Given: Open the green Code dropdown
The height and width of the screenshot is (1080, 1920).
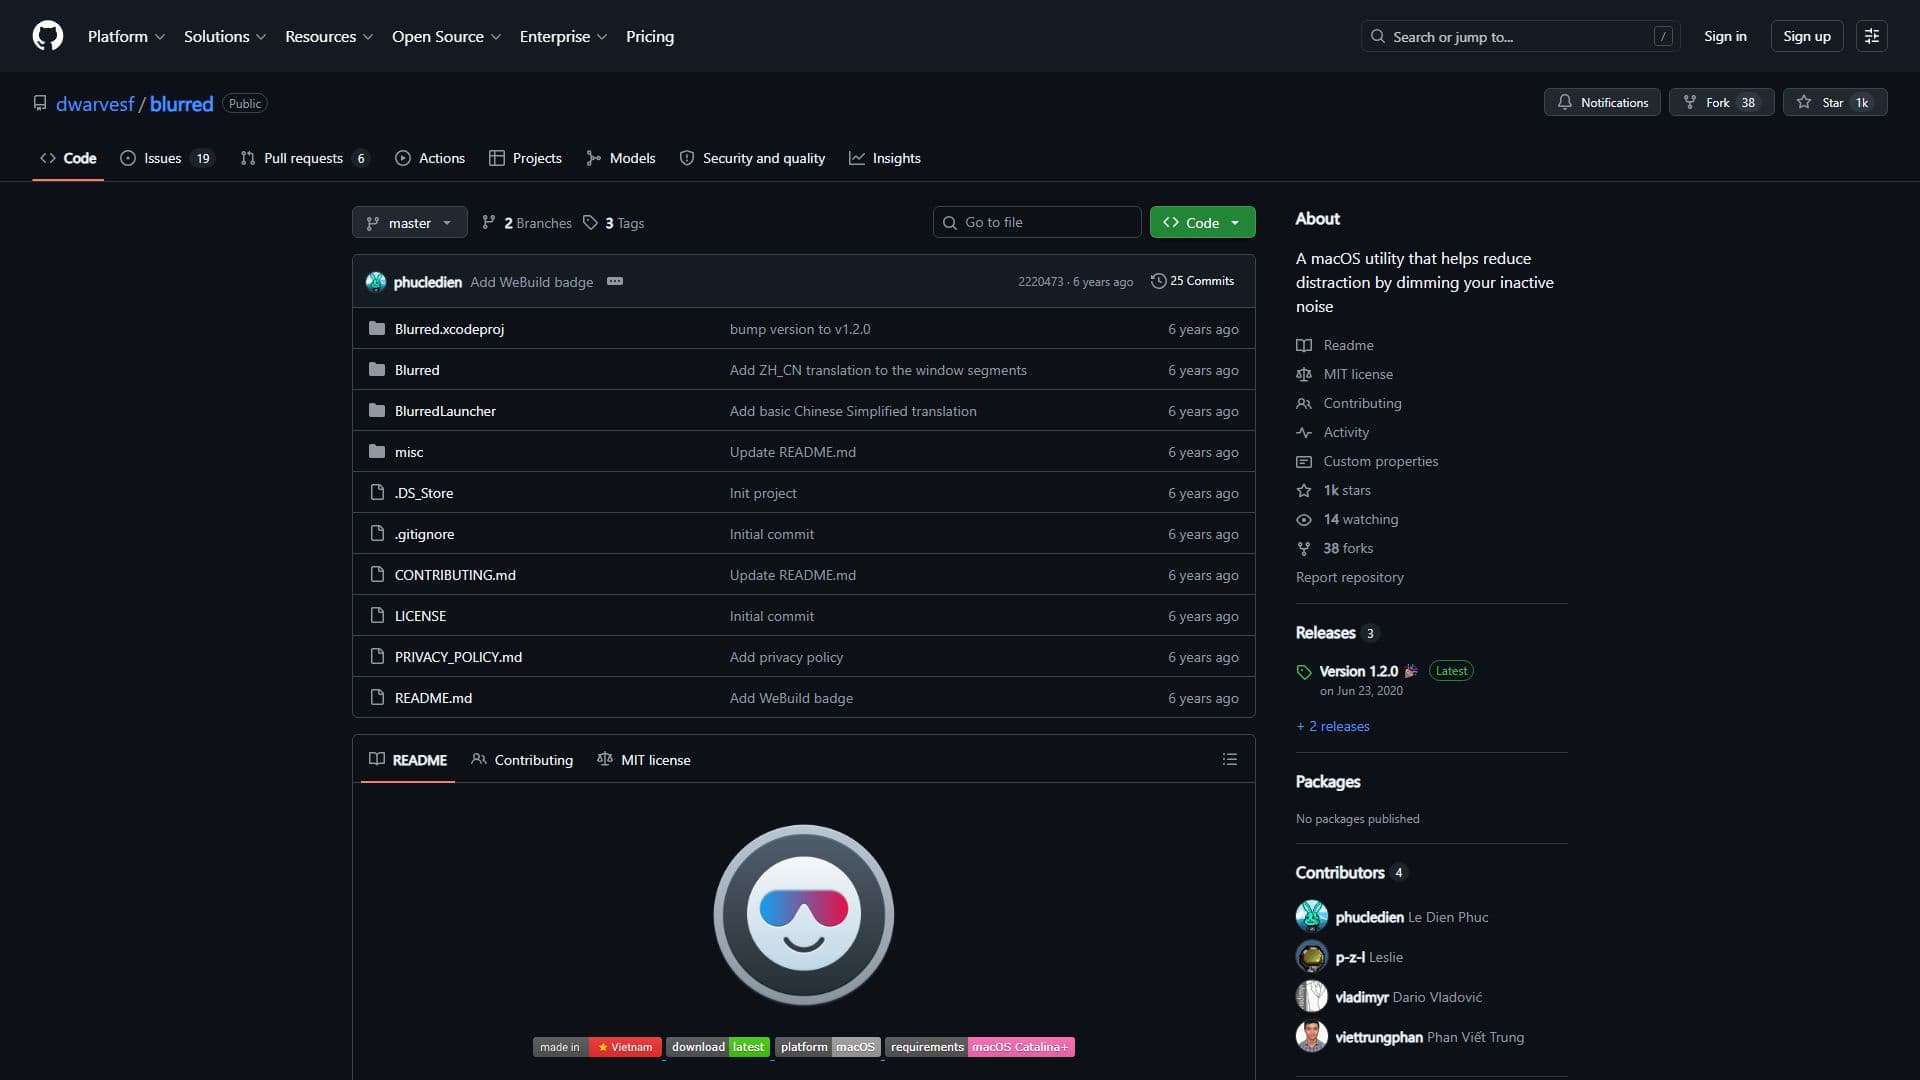Looking at the screenshot, I should click(x=1202, y=222).
